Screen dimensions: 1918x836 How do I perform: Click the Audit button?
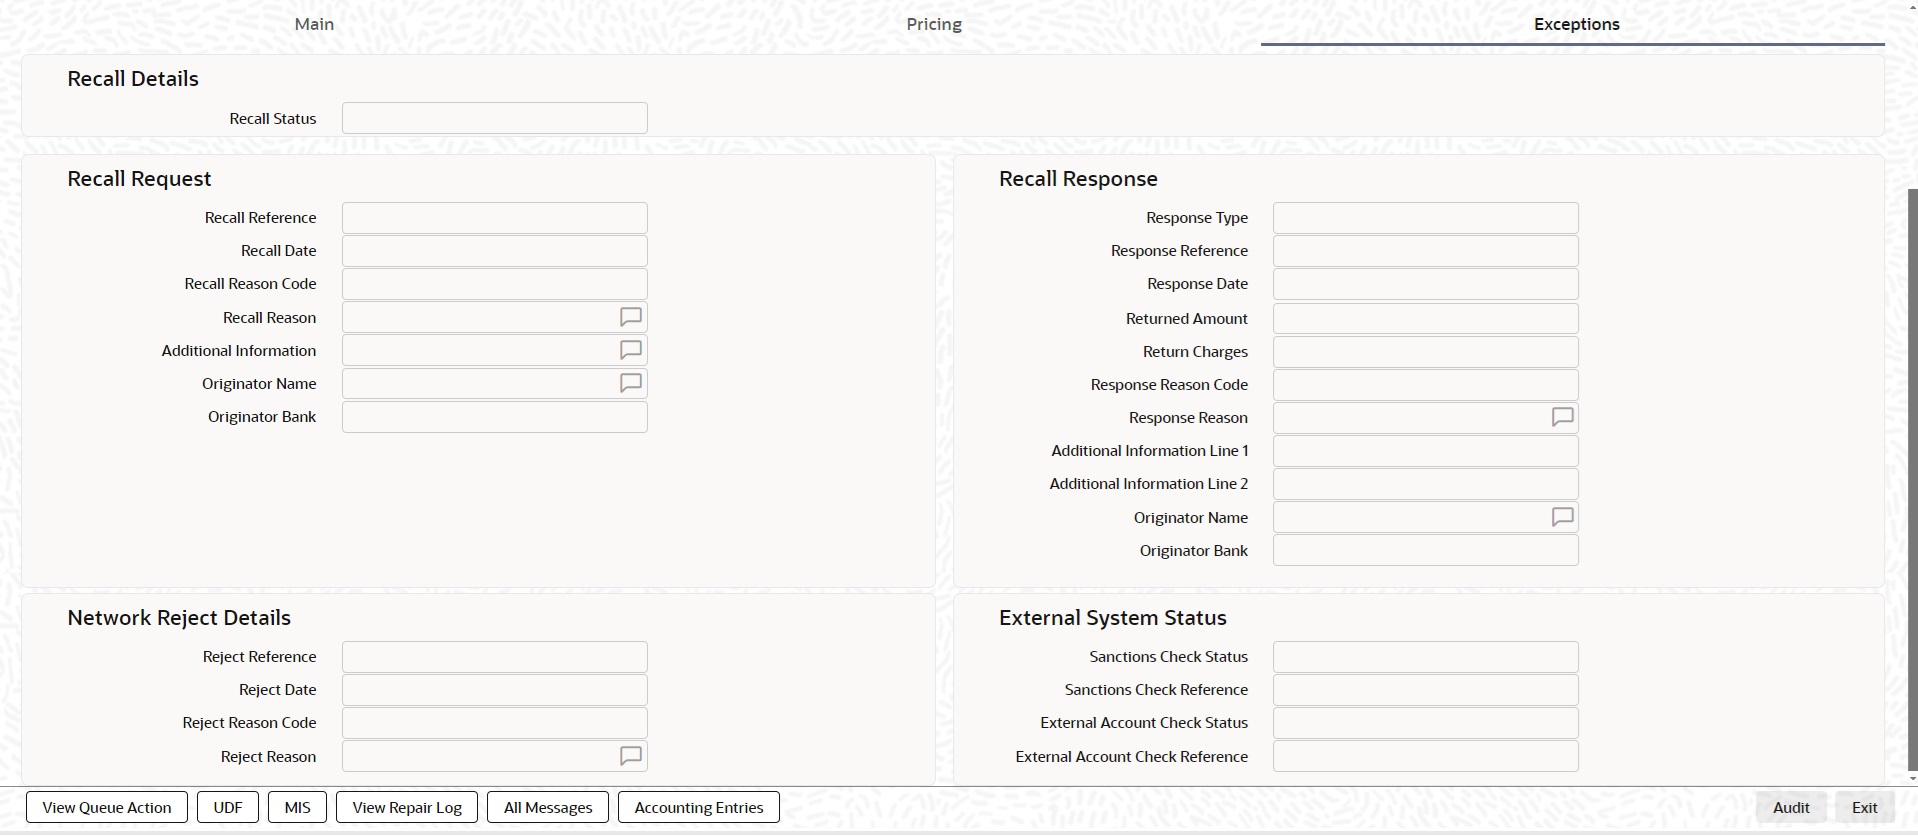pos(1791,807)
